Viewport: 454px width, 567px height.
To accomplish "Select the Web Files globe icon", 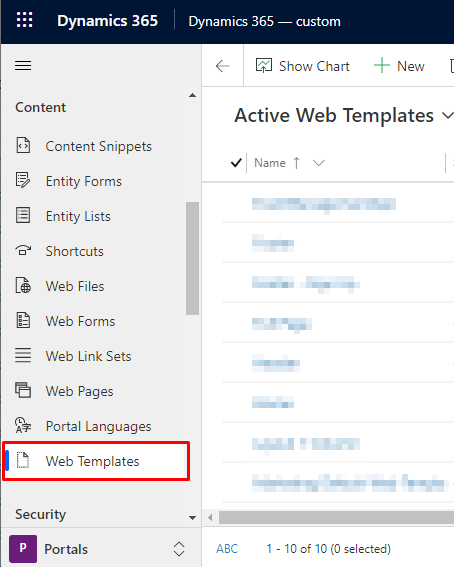I will 23,285.
